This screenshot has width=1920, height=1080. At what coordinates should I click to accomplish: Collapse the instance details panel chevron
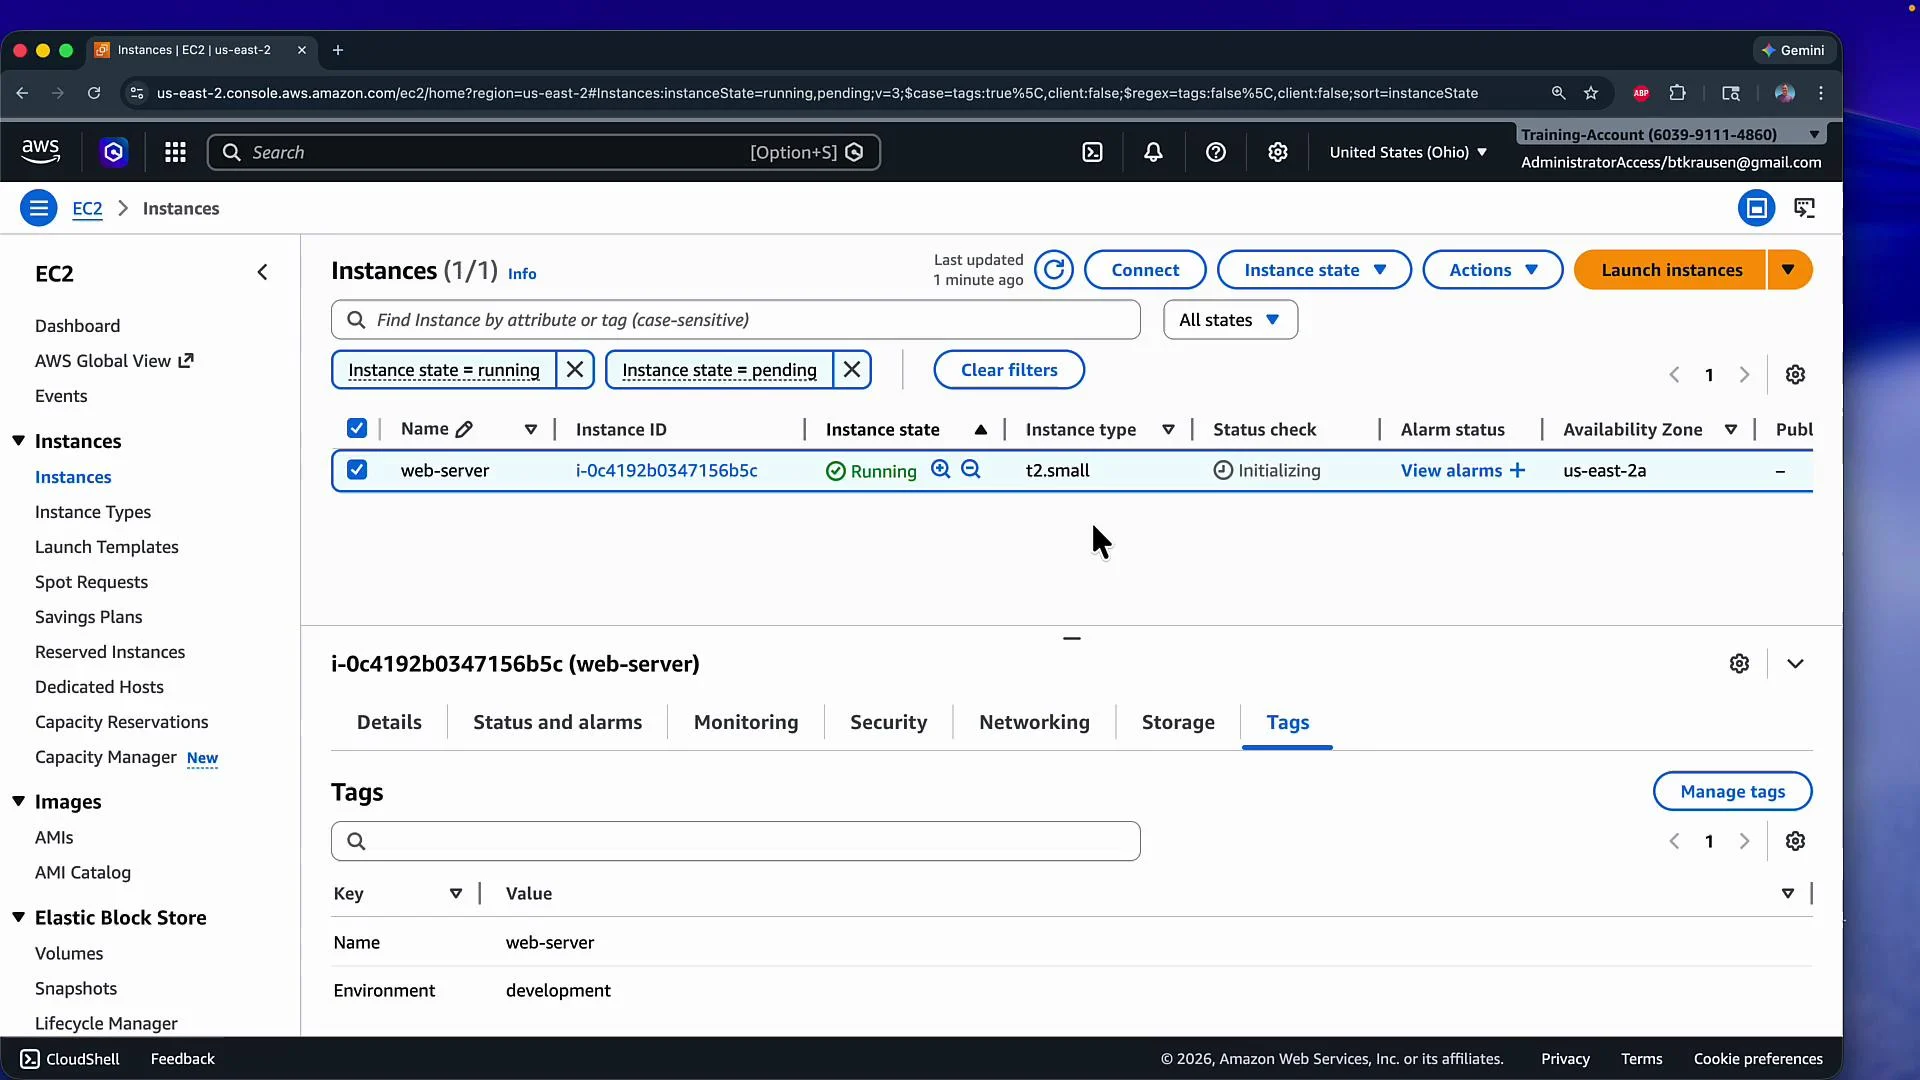point(1795,664)
